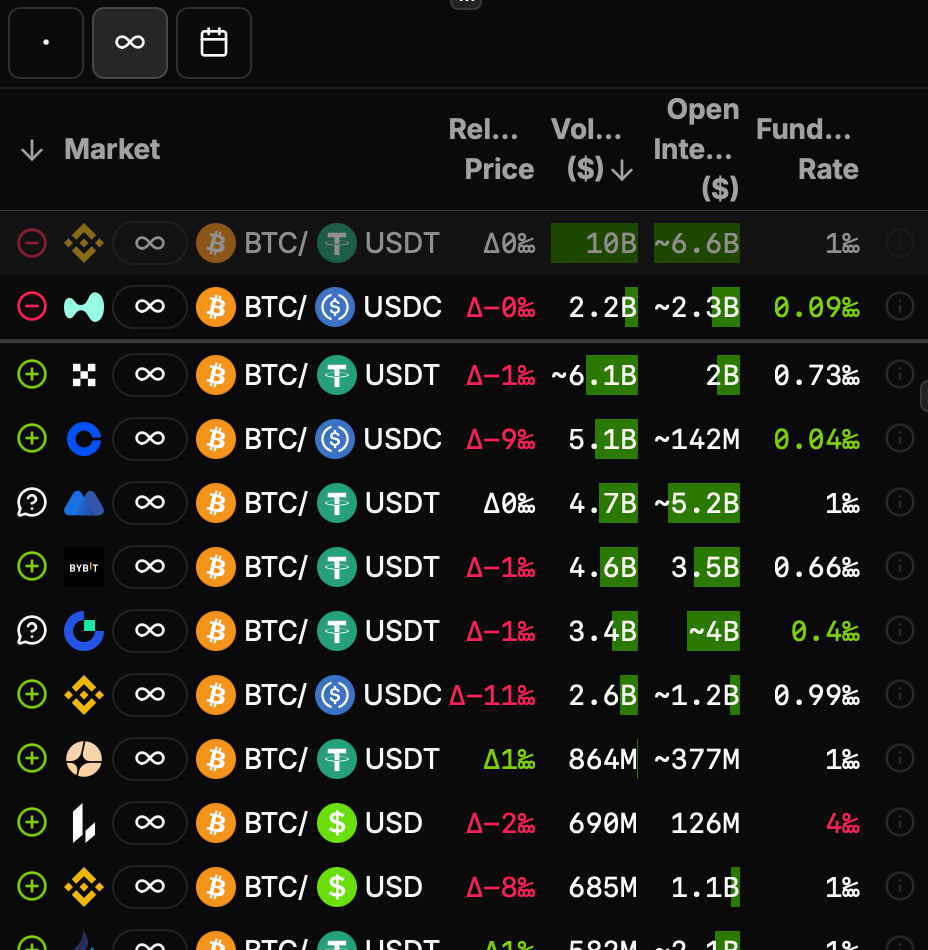Open info for the ~6.1B volume row

click(x=900, y=375)
